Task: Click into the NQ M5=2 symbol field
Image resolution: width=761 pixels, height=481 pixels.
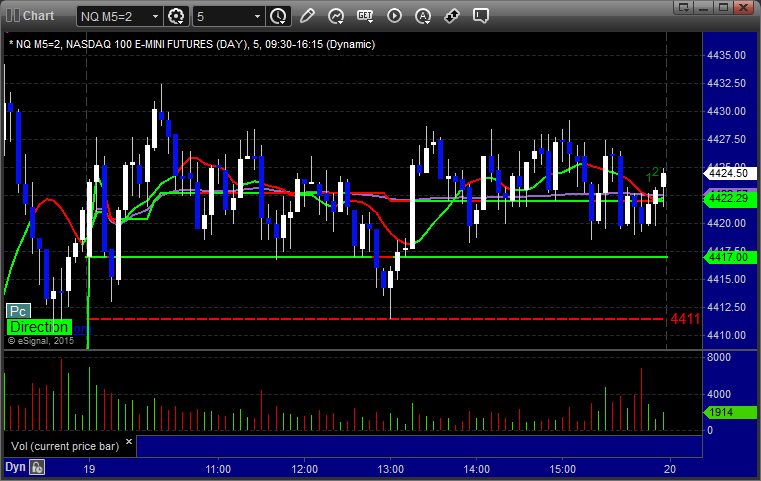Action: point(114,17)
